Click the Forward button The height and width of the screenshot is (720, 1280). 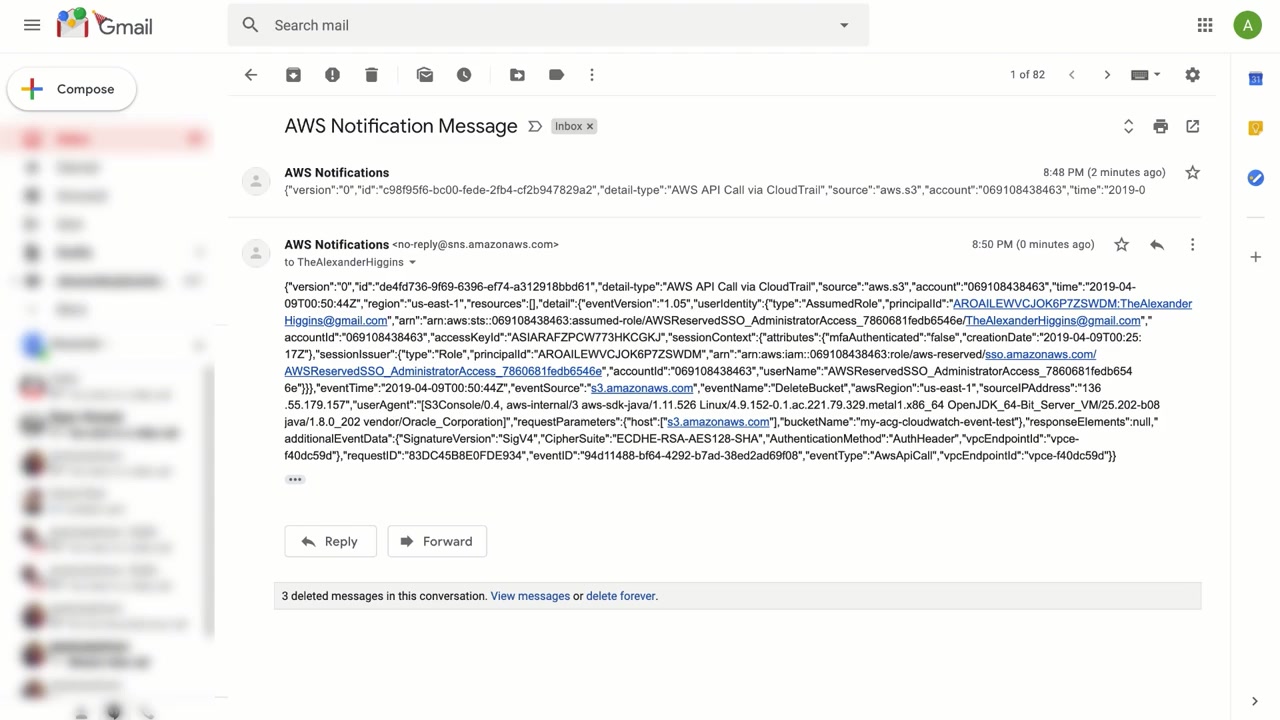pos(437,541)
